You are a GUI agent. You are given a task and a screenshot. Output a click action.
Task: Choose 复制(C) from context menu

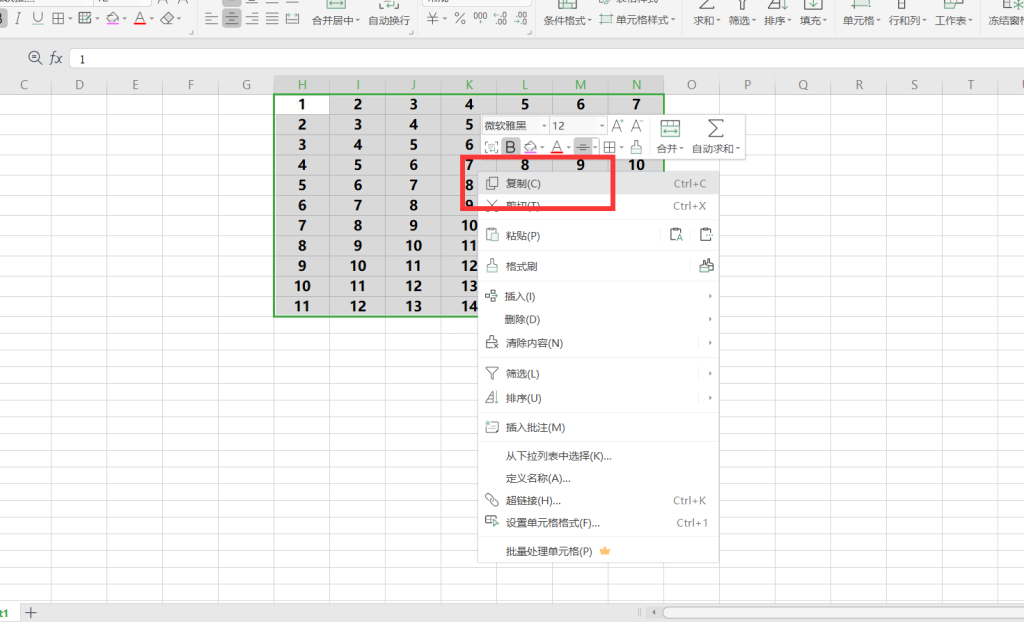pos(598,184)
